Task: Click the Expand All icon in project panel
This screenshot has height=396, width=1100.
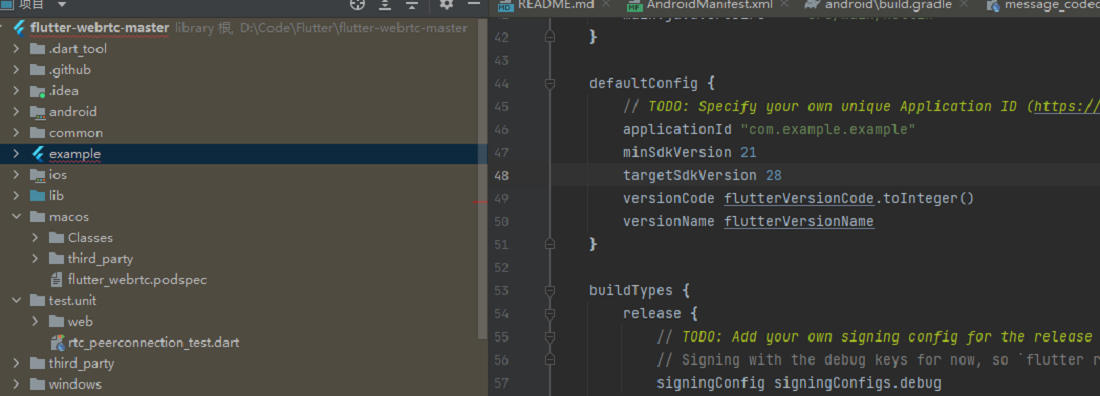Action: pos(385,5)
